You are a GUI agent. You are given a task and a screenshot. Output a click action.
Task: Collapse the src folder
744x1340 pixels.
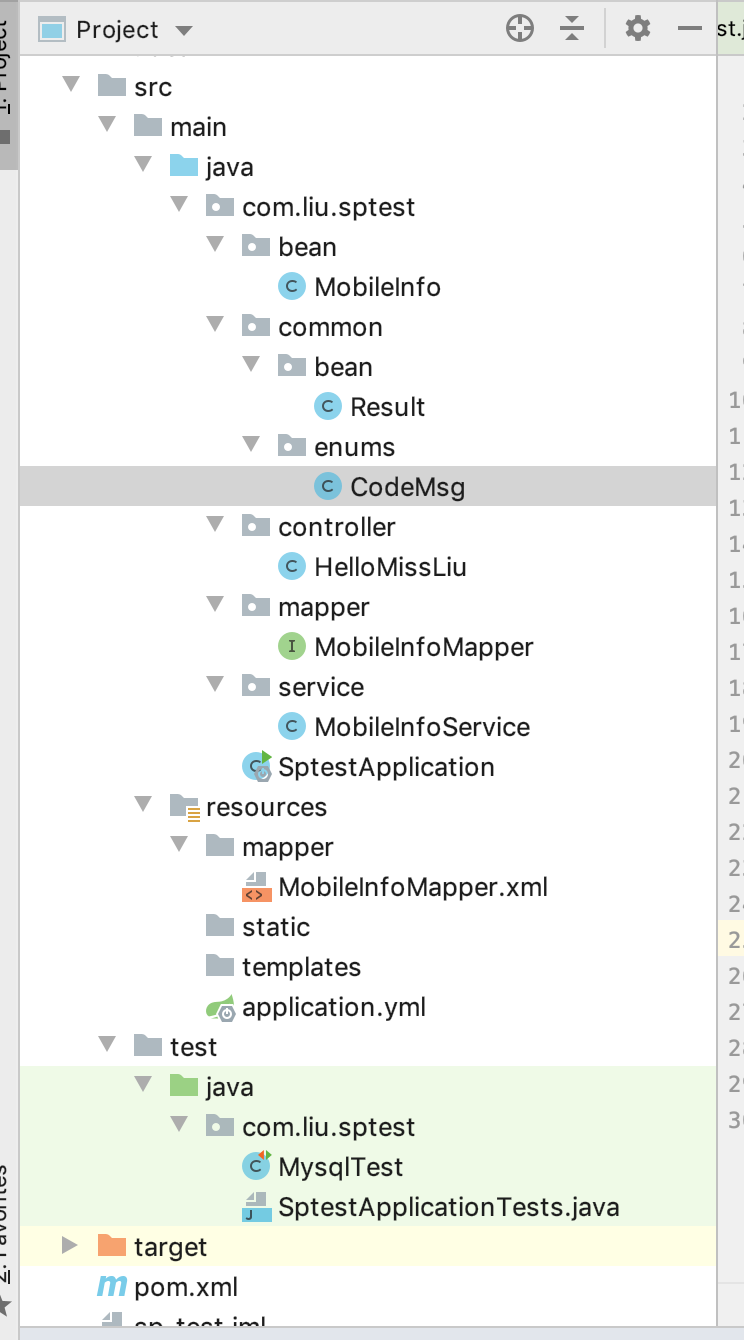(71, 86)
